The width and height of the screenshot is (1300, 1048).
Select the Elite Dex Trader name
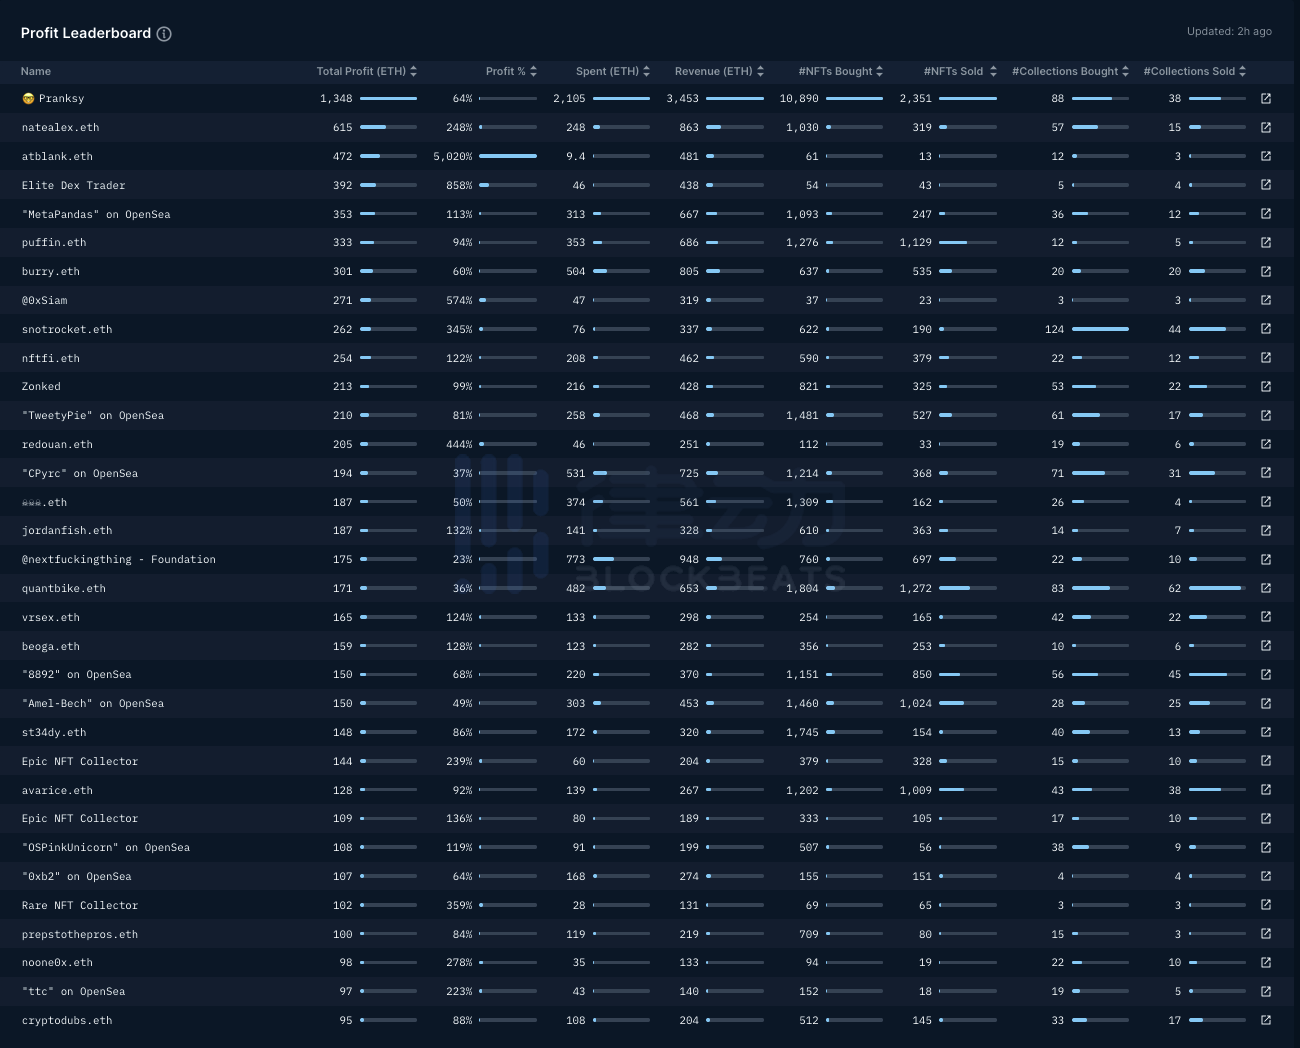pyautogui.click(x=73, y=185)
